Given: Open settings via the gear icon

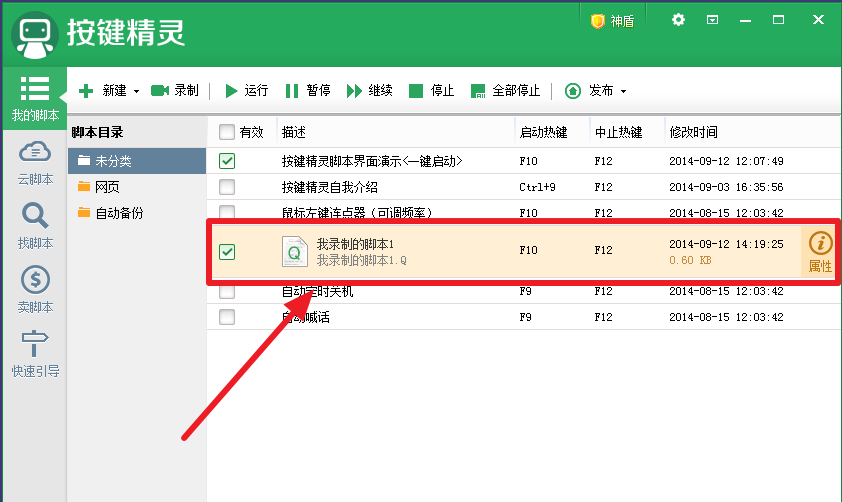Looking at the screenshot, I should coord(679,20).
